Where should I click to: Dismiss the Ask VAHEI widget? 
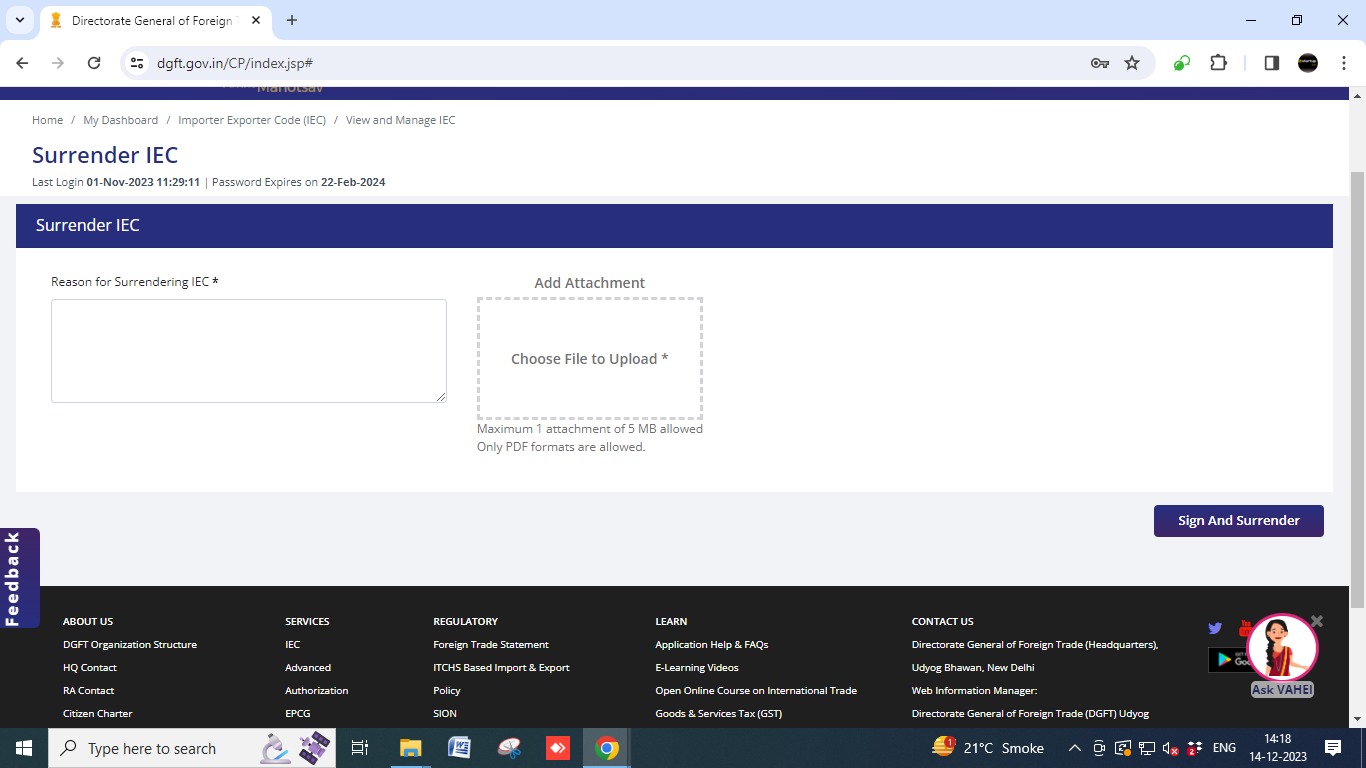click(x=1317, y=621)
